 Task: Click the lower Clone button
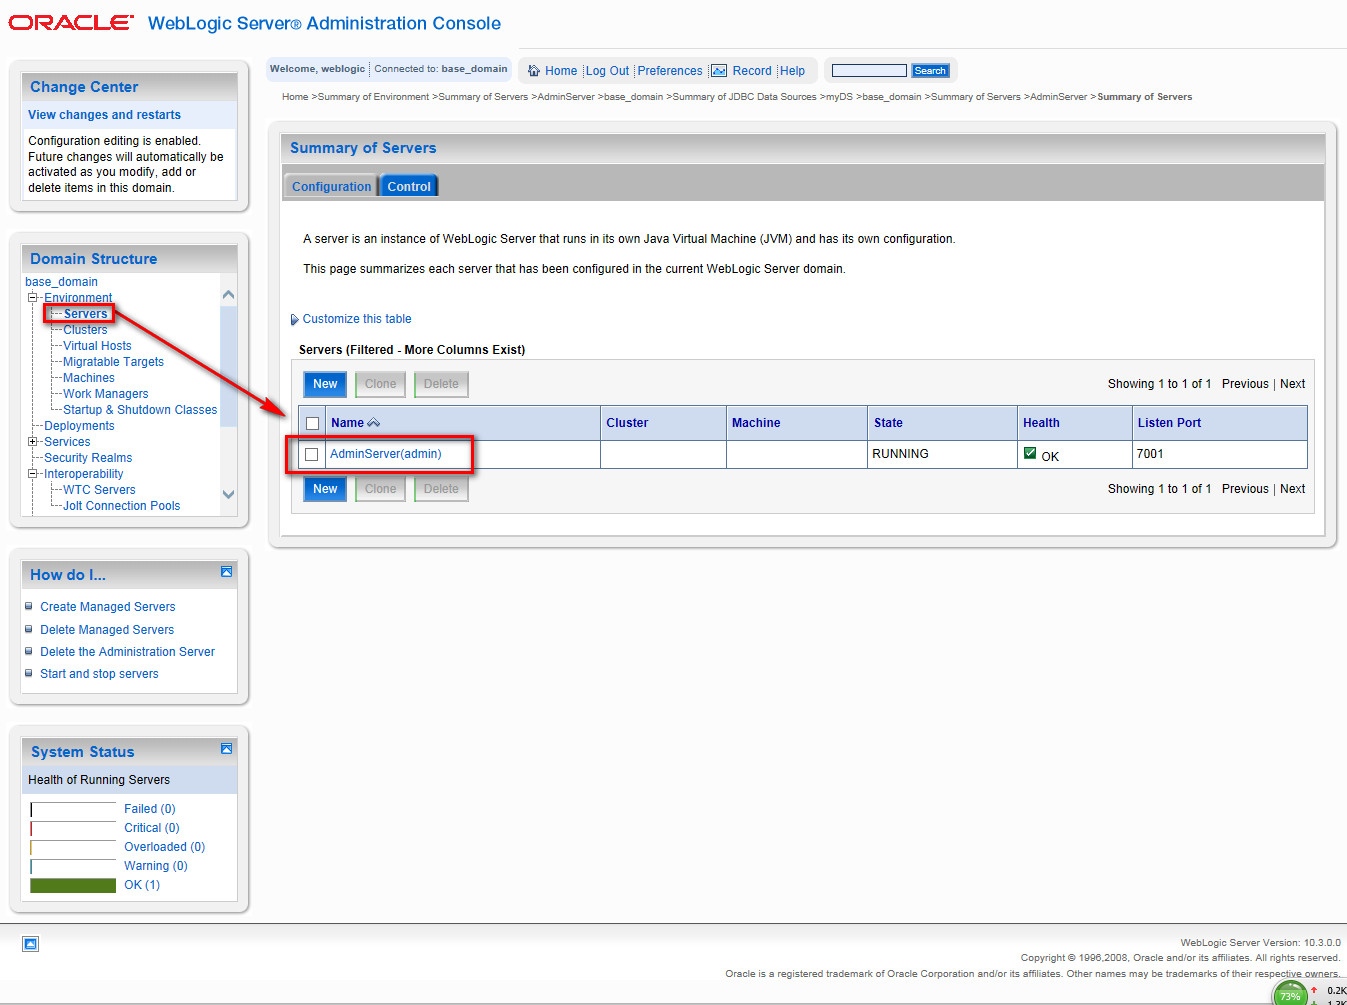[380, 489]
